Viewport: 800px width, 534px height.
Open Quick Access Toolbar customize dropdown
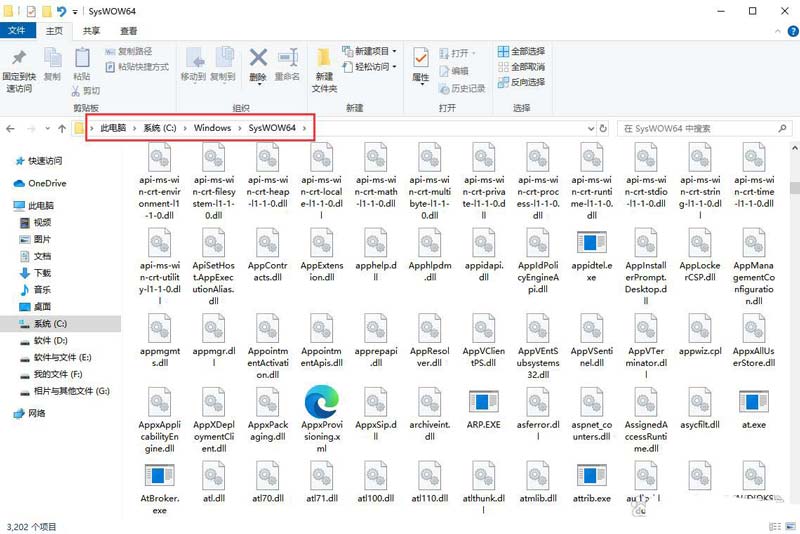[75, 11]
